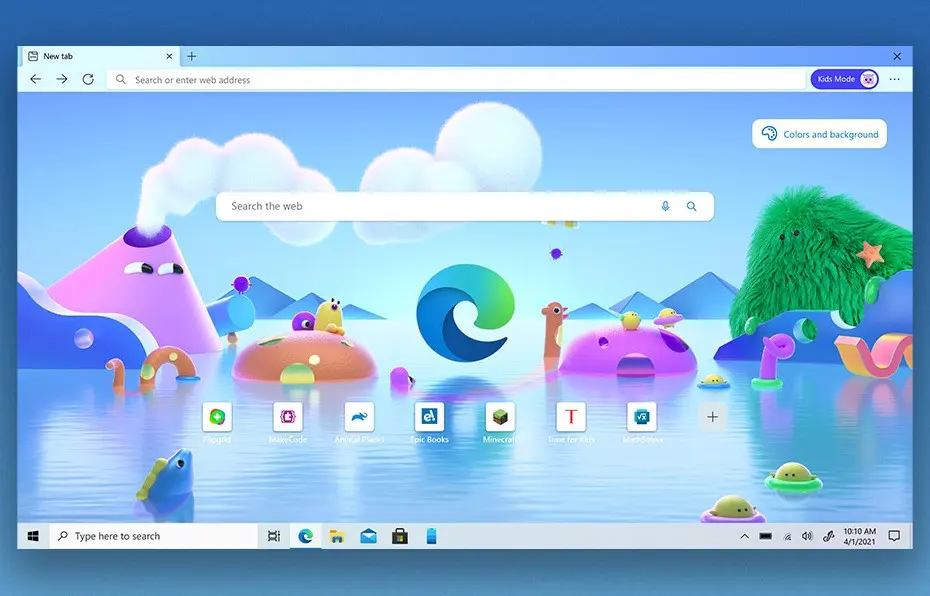Close the New tab tab
The height and width of the screenshot is (596, 930).
click(169, 56)
